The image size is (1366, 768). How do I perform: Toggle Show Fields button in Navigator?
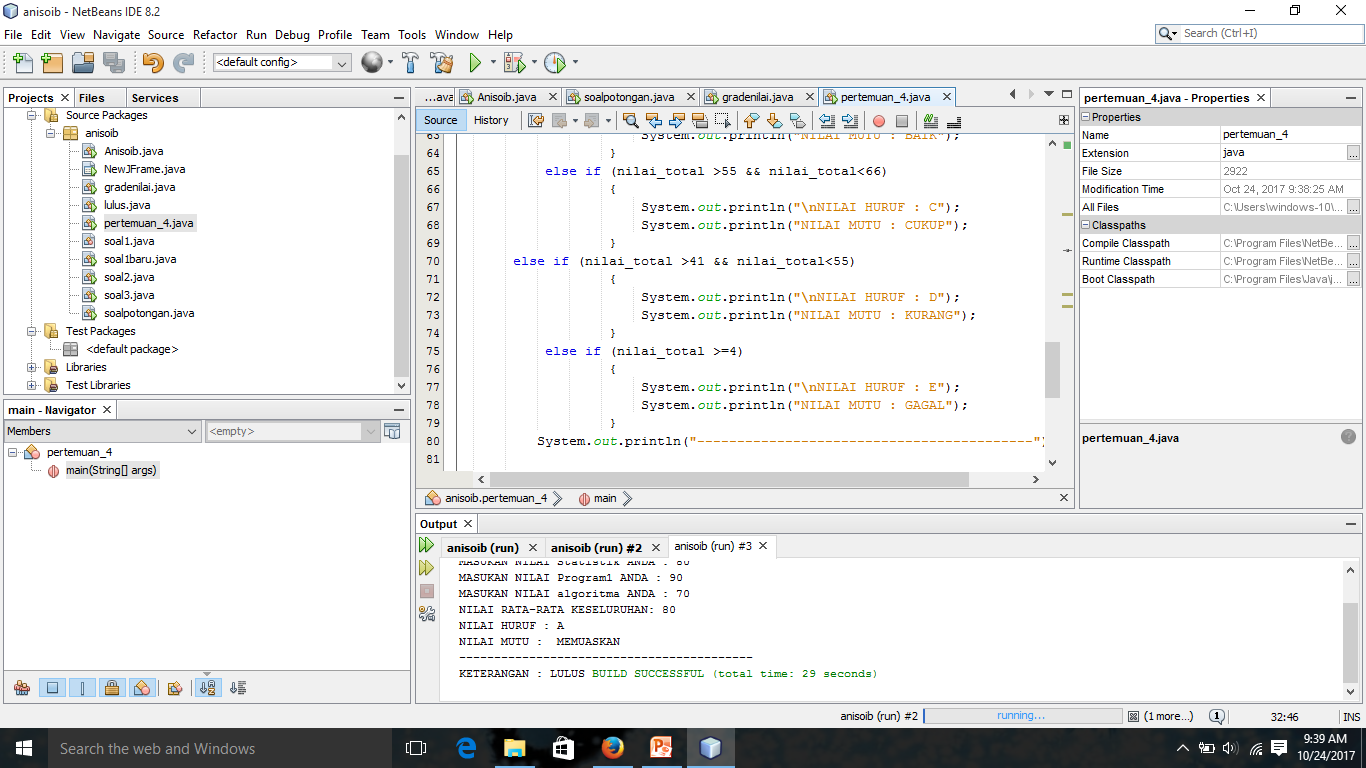(53, 688)
